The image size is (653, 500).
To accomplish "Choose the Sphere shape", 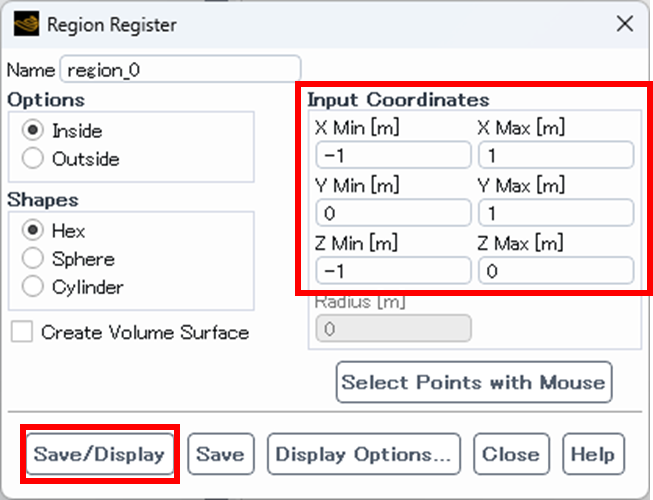I will tap(32, 258).
